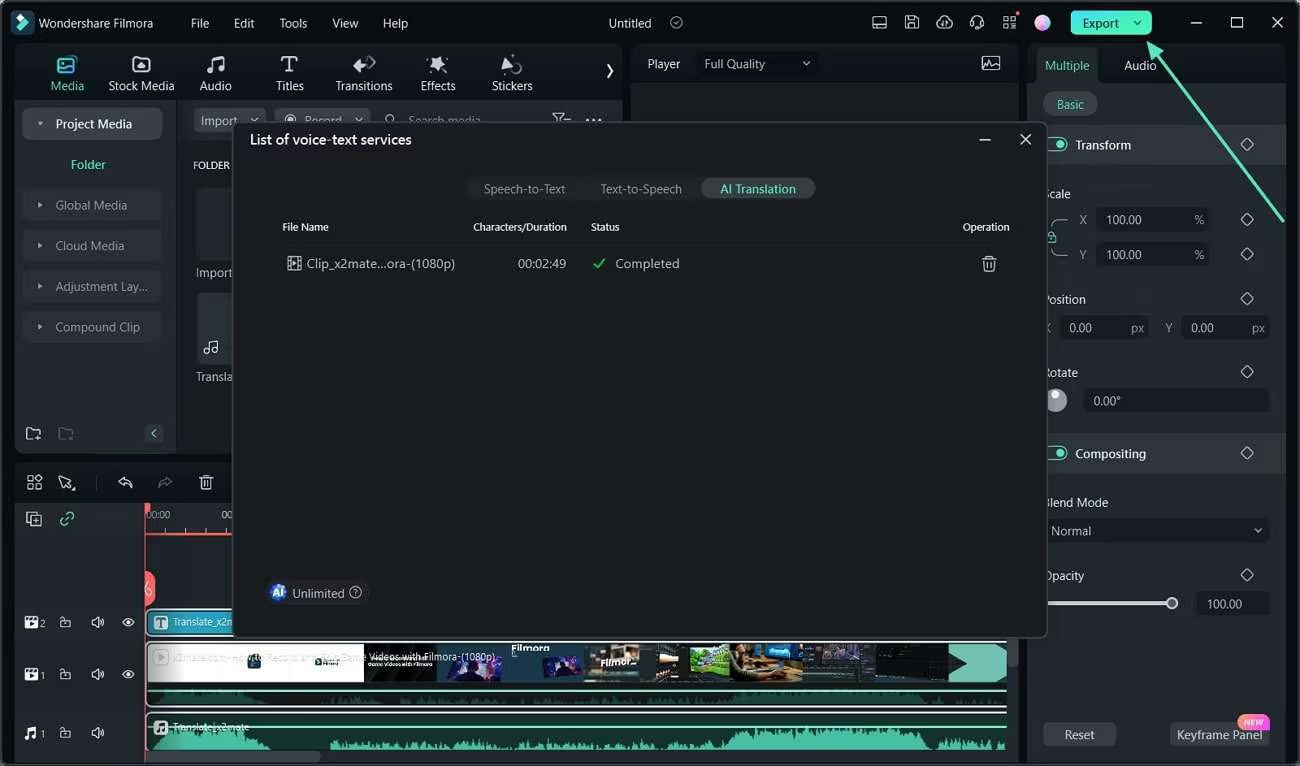The height and width of the screenshot is (766, 1300).
Task: Click the cloud upload icon
Action: [944, 23]
